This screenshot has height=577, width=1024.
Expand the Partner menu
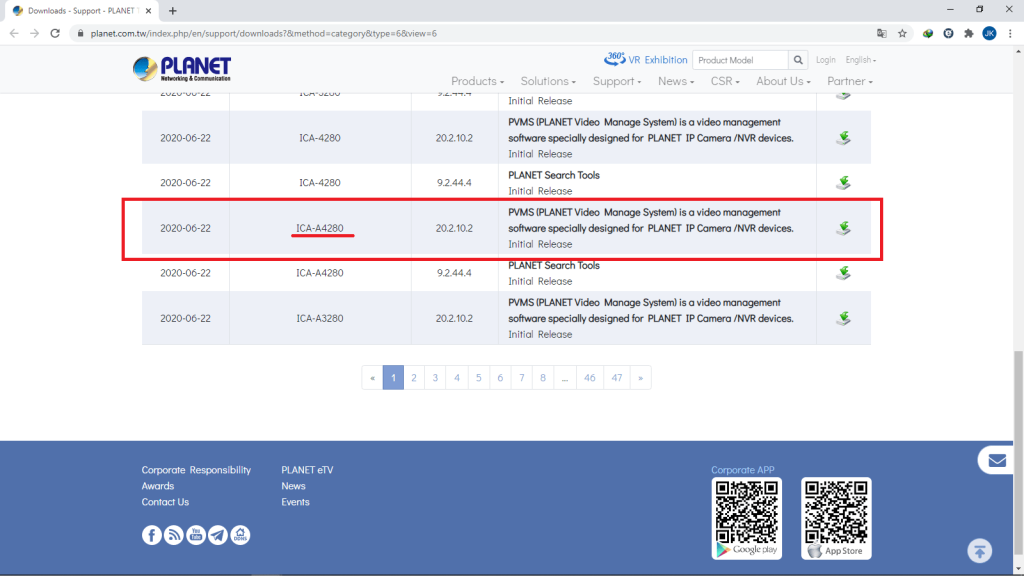(850, 81)
